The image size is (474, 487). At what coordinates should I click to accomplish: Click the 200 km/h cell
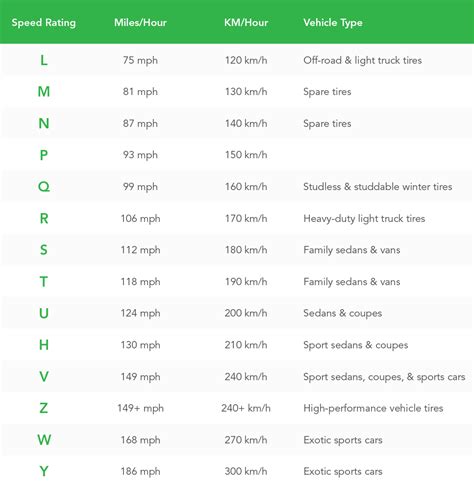coord(246,313)
